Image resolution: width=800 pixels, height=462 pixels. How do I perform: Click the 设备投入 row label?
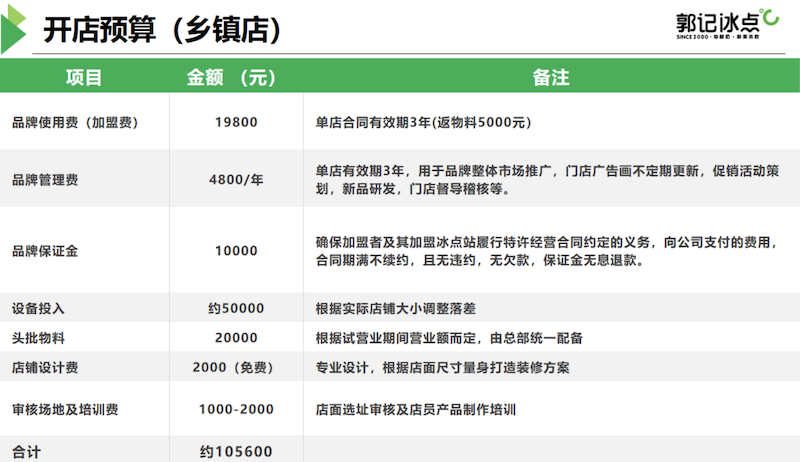point(38,309)
